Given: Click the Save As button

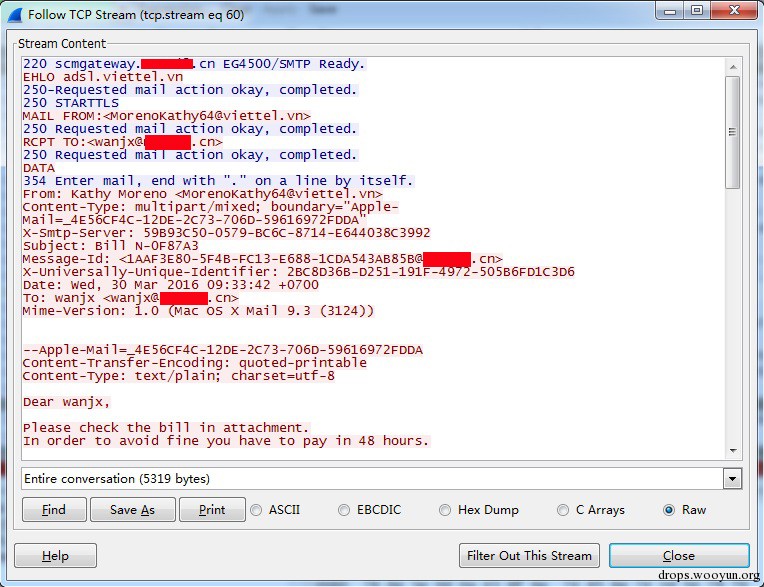Looking at the screenshot, I should pyautogui.click(x=132, y=510).
